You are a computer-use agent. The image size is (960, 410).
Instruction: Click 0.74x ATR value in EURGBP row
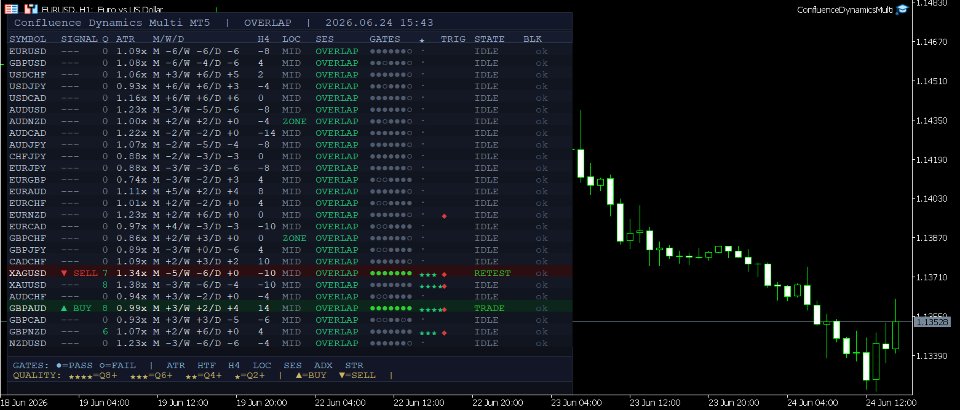click(132, 180)
